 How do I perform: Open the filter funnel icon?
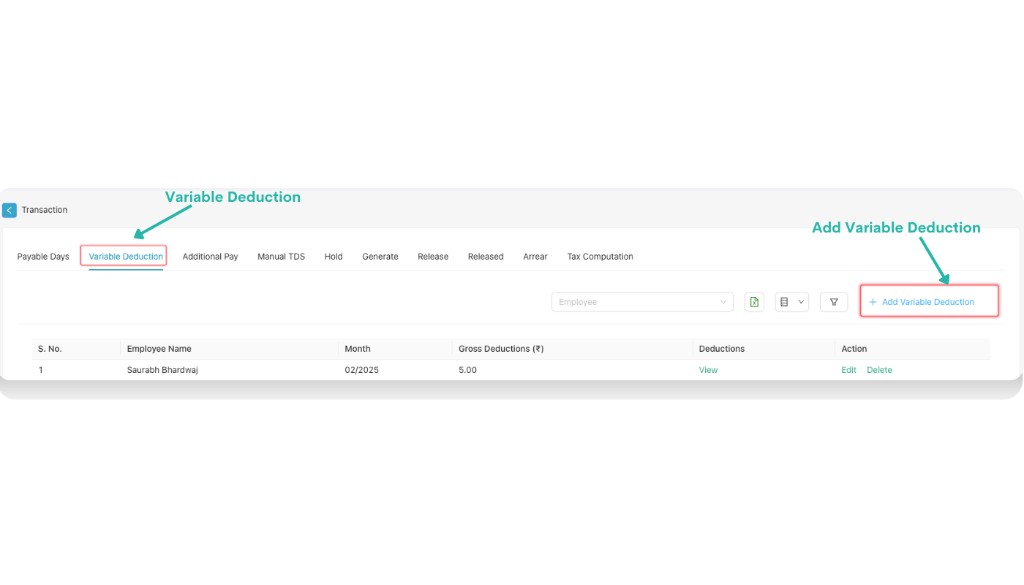(833, 301)
